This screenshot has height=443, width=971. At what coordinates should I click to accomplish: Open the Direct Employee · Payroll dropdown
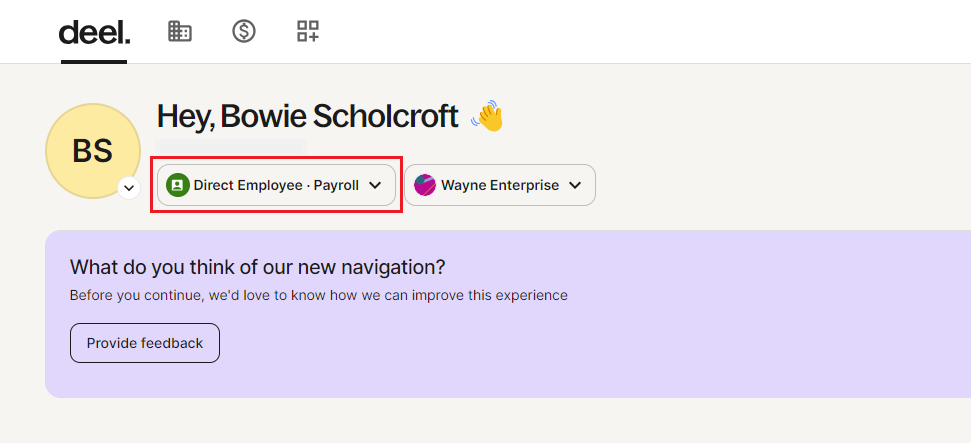276,185
